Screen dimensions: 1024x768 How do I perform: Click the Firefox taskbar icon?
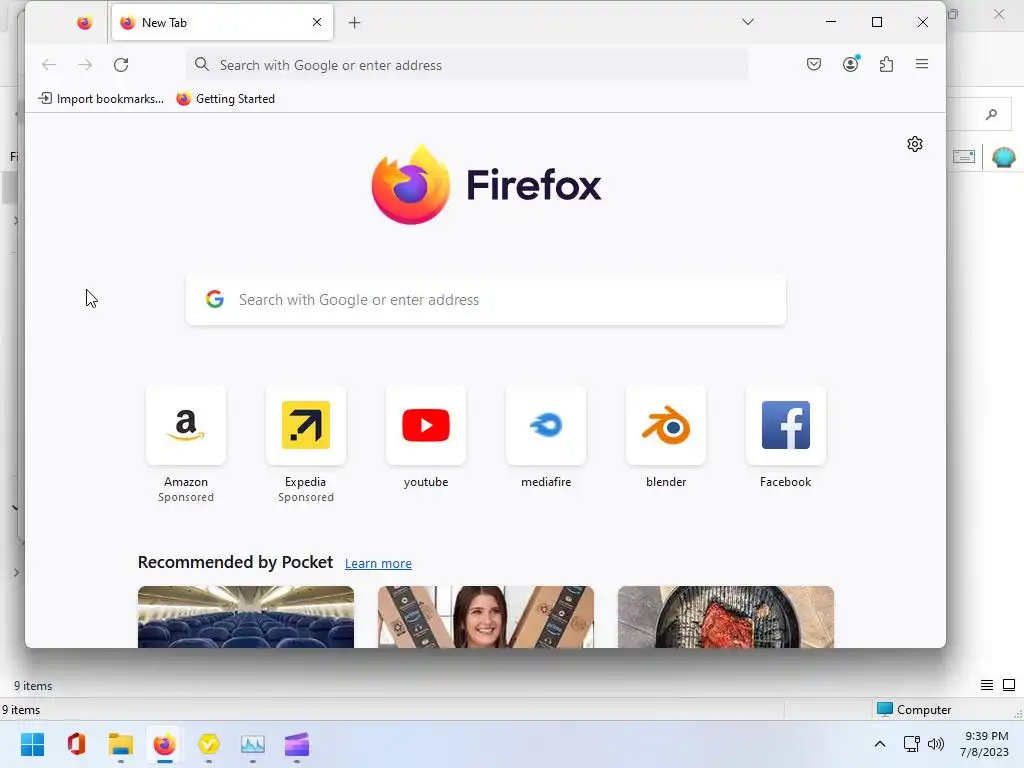pos(165,744)
